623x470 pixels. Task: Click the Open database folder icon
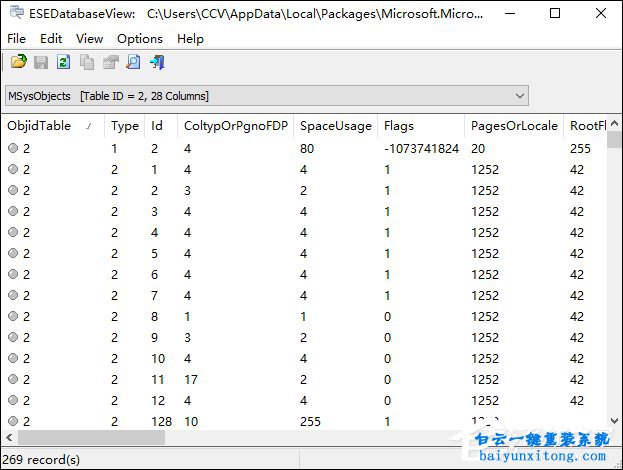point(18,62)
